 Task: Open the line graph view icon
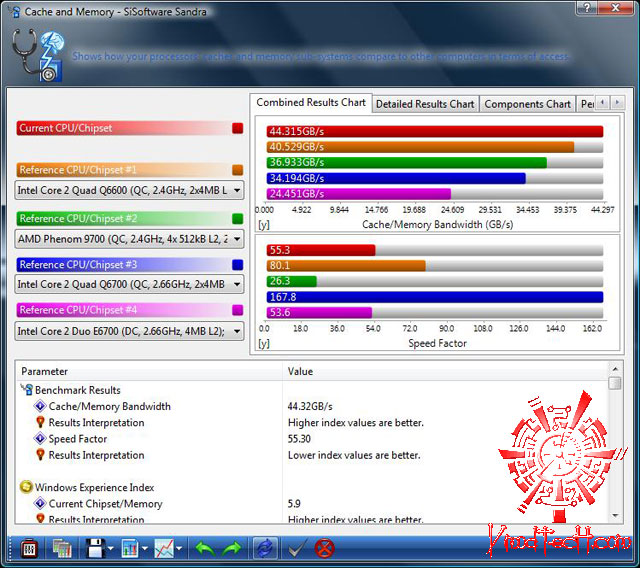[x=164, y=549]
